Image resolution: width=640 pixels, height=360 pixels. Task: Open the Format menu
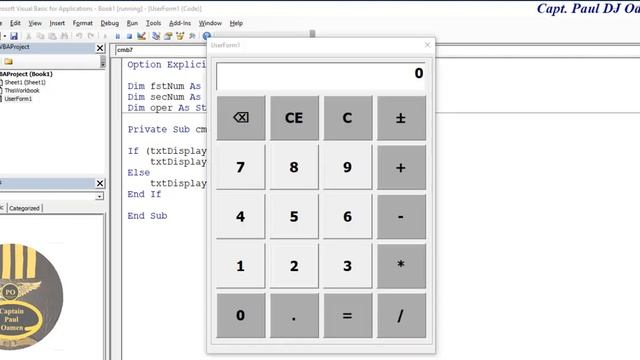[x=82, y=23]
